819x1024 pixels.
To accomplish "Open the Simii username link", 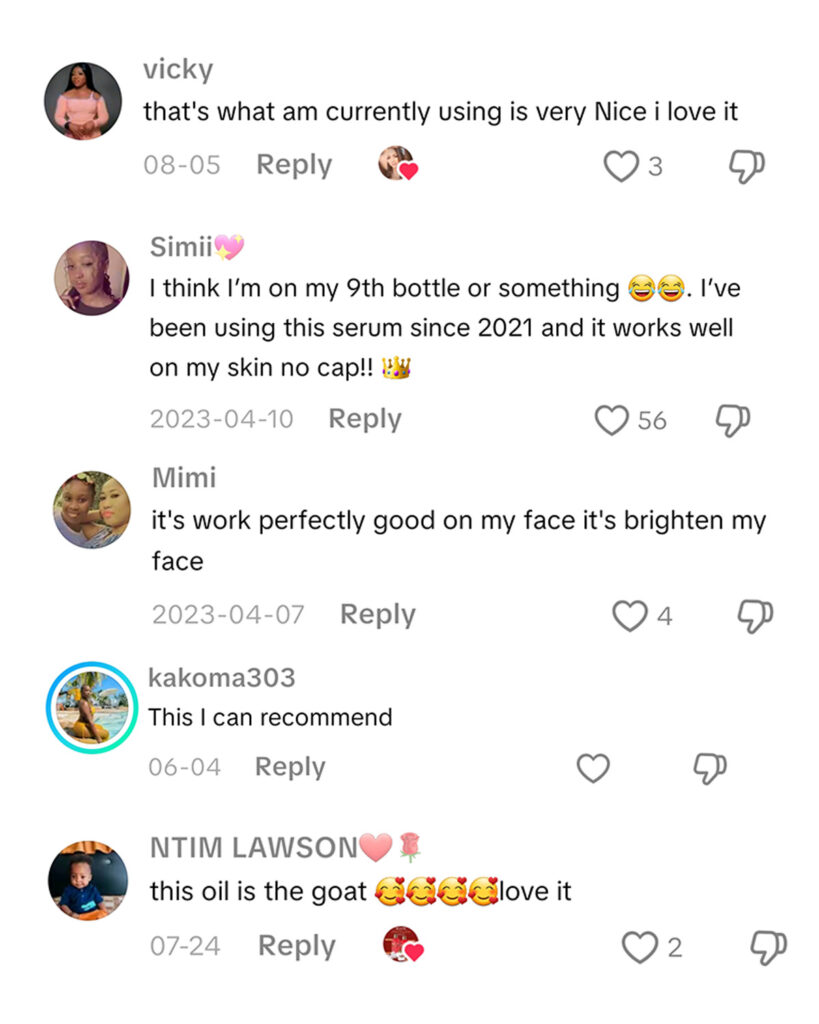I will click(181, 247).
